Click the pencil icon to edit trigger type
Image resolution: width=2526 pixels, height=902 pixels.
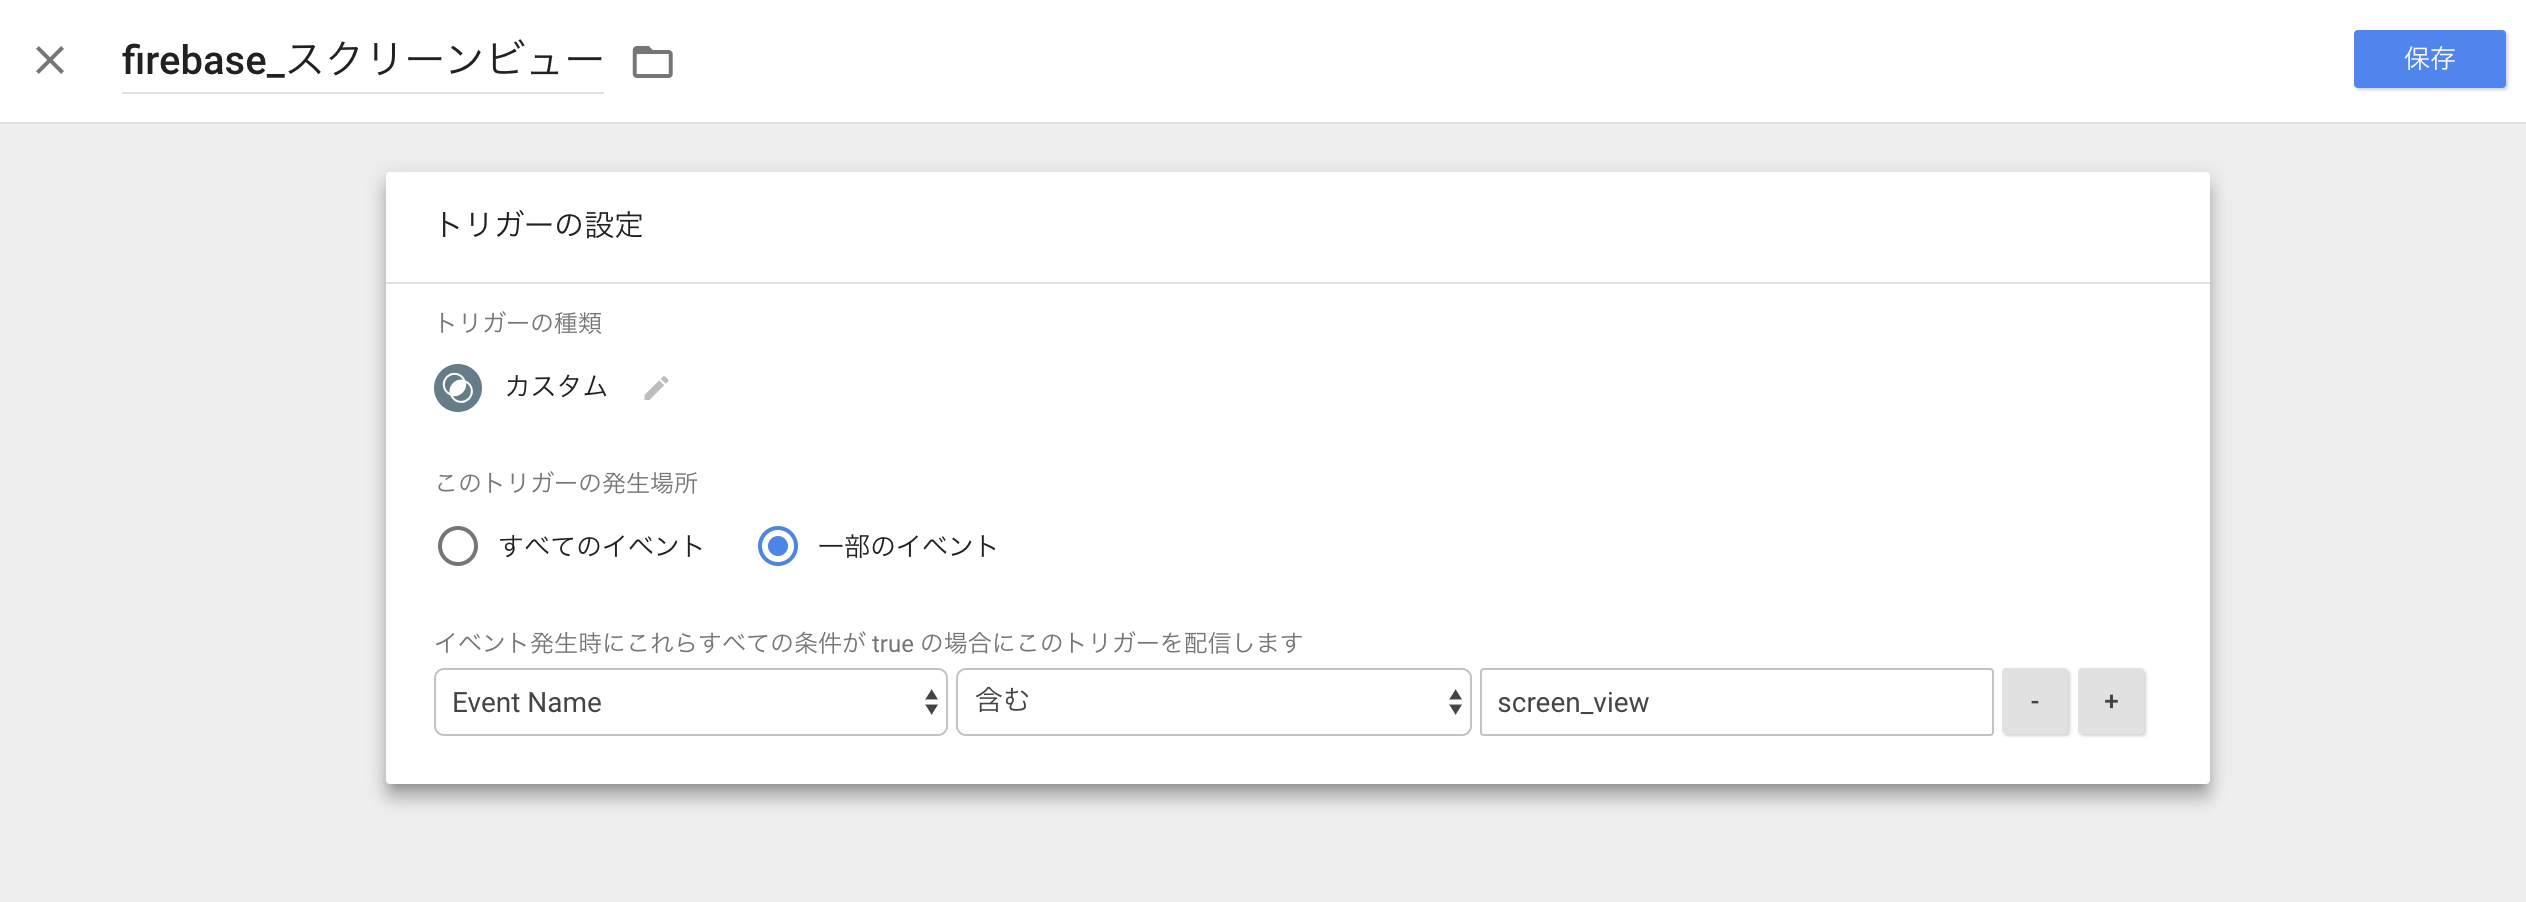657,388
